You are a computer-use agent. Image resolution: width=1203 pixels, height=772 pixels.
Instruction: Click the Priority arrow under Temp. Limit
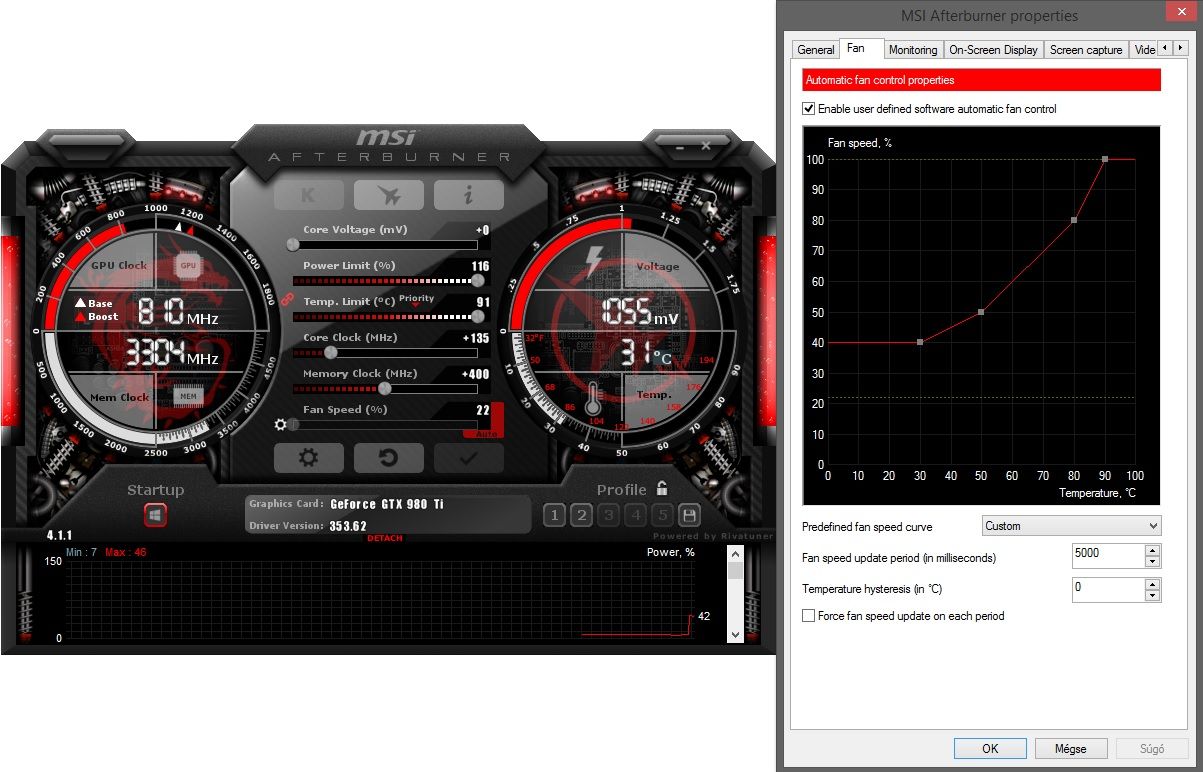416,304
